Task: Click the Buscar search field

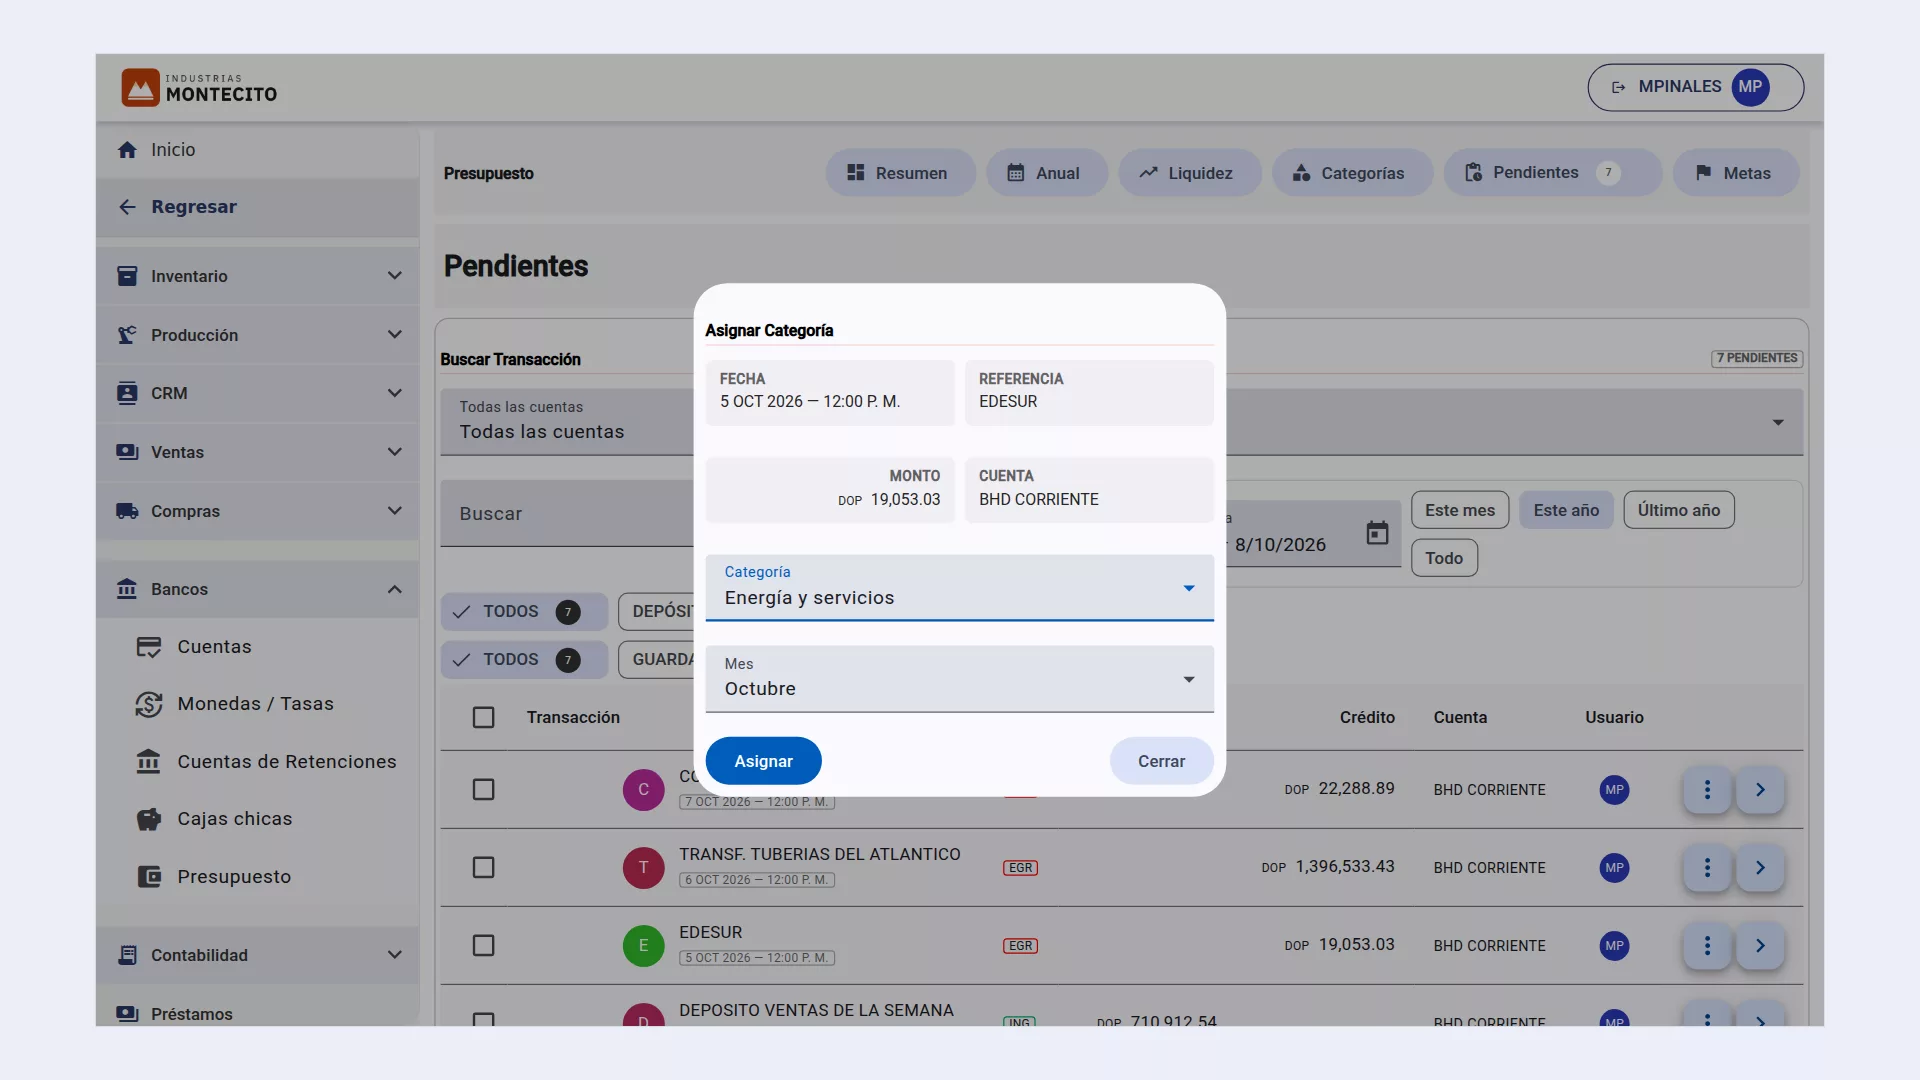Action: coord(567,513)
